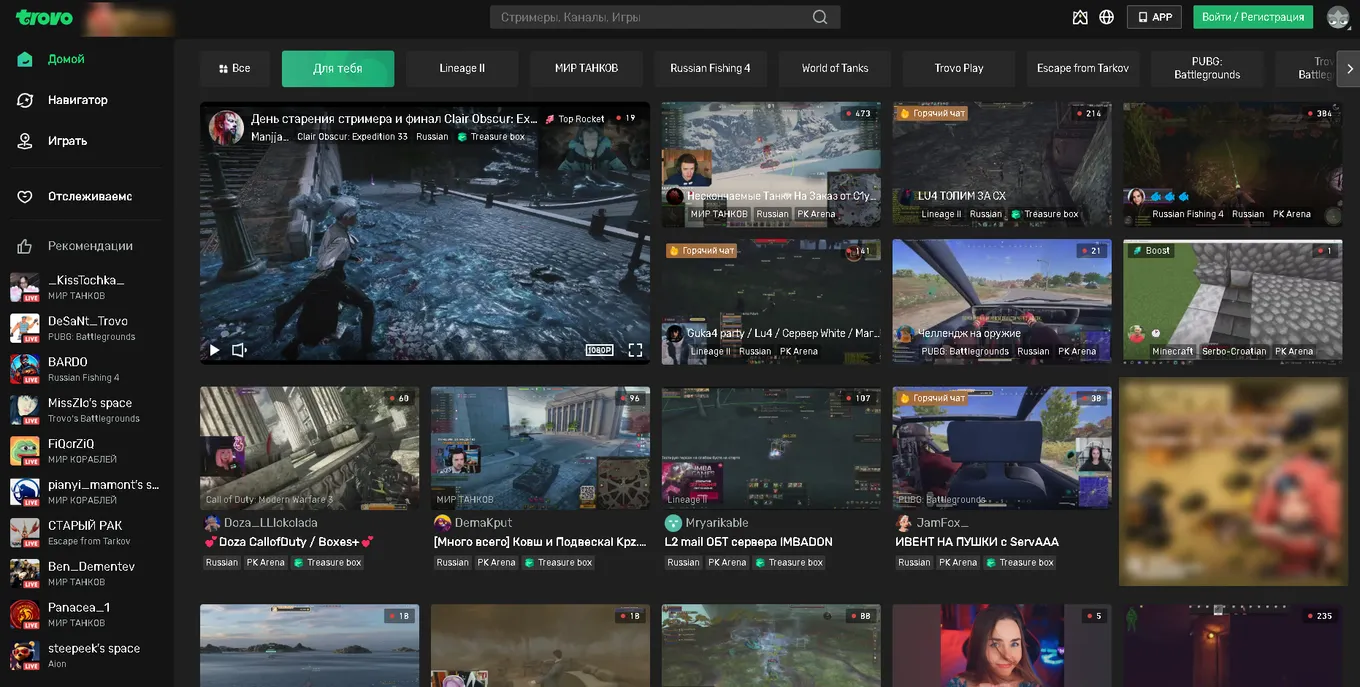Select the World of Tanks tab
The height and width of the screenshot is (687, 1360).
[x=835, y=69]
